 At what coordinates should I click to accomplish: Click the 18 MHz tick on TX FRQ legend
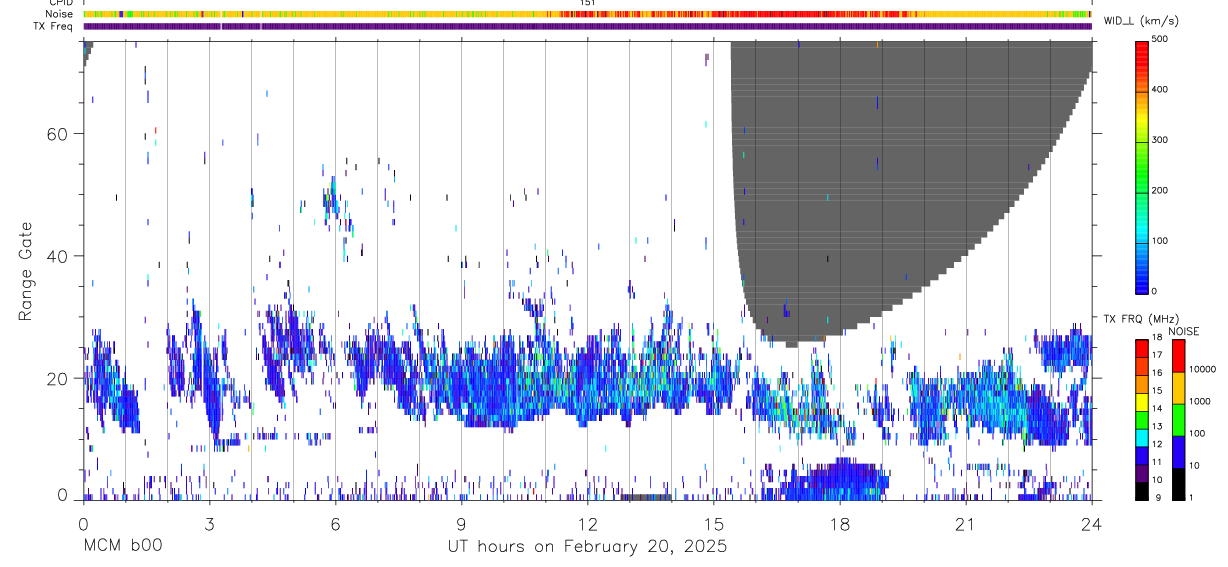coord(1157,339)
